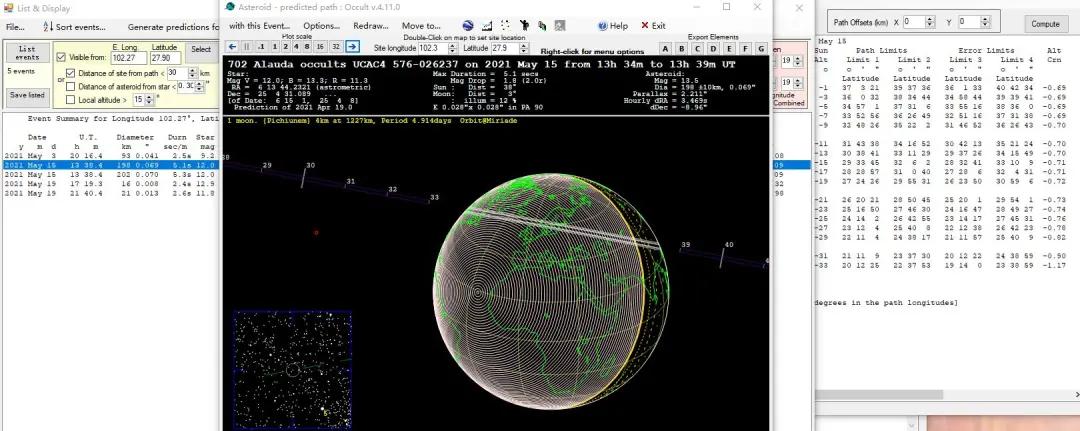
Task: Click Exit with the red X
Action: tap(653, 25)
